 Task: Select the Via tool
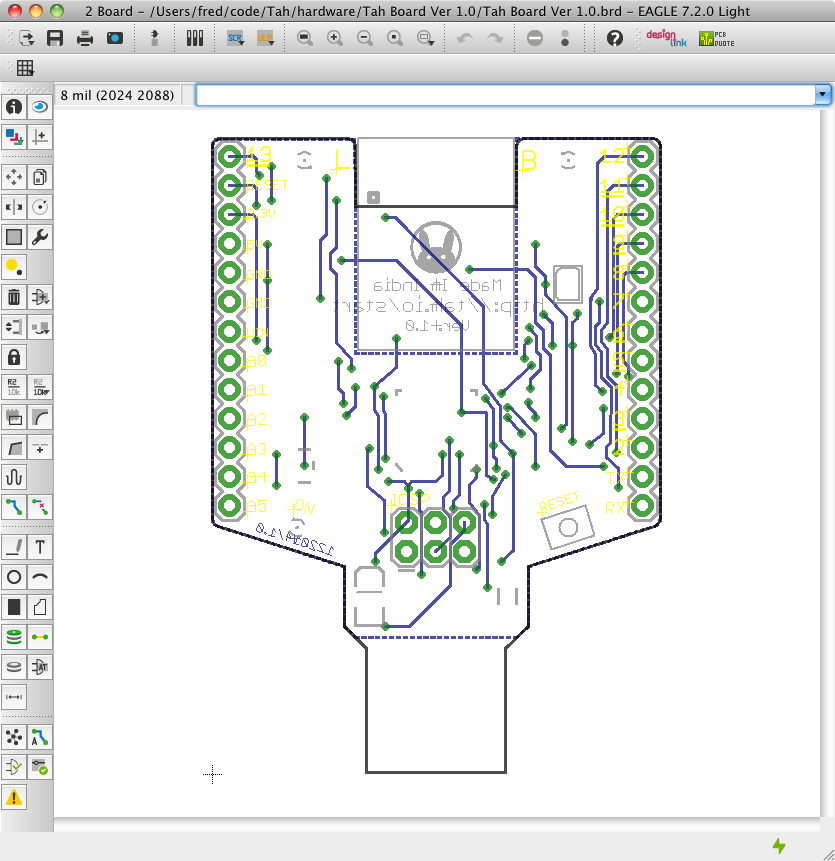pyautogui.click(x=12, y=636)
